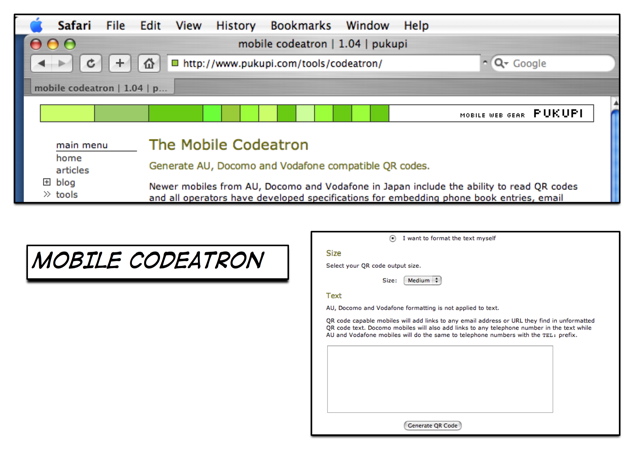This screenshot has height=452, width=639.
Task: Click the 'main menu' sidebar heading
Action: tap(82, 145)
